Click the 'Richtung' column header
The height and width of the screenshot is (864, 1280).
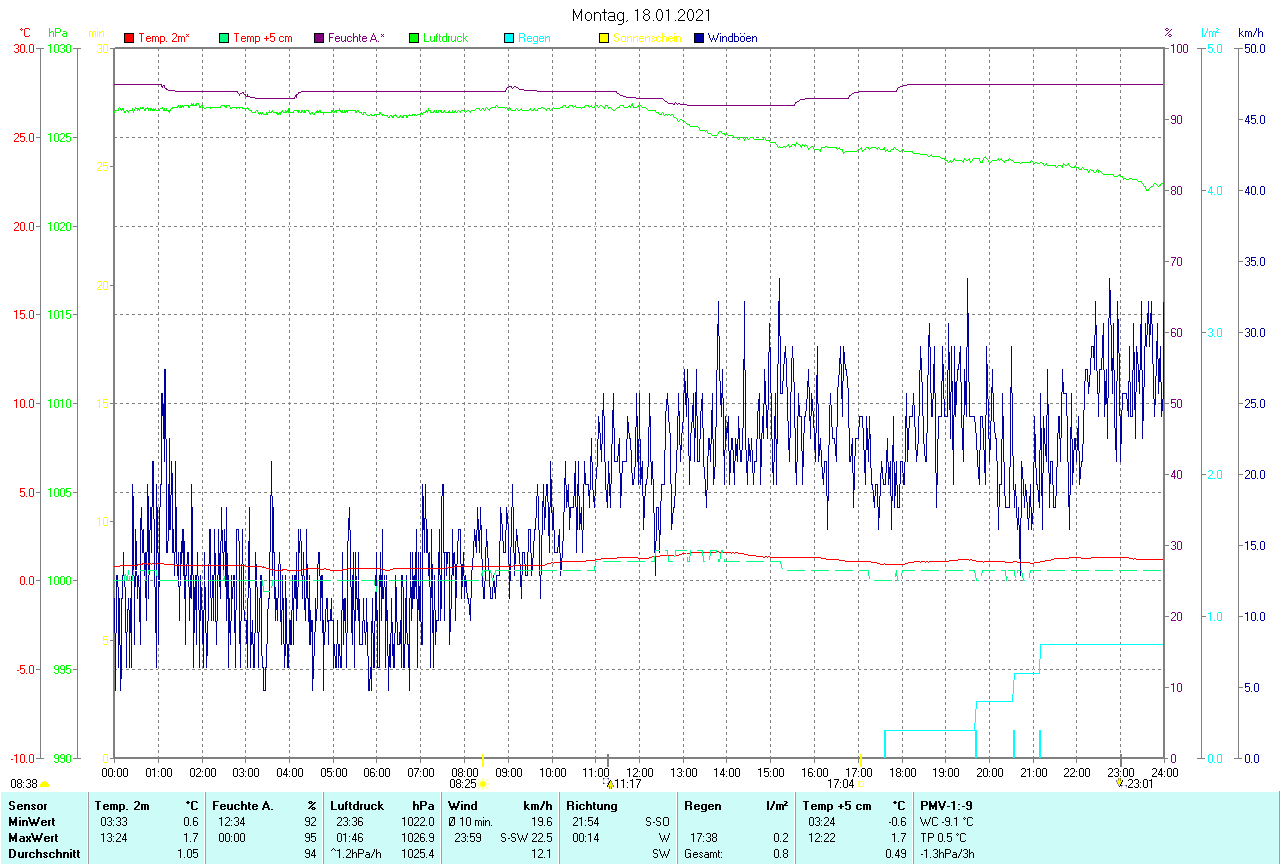pyautogui.click(x=593, y=805)
